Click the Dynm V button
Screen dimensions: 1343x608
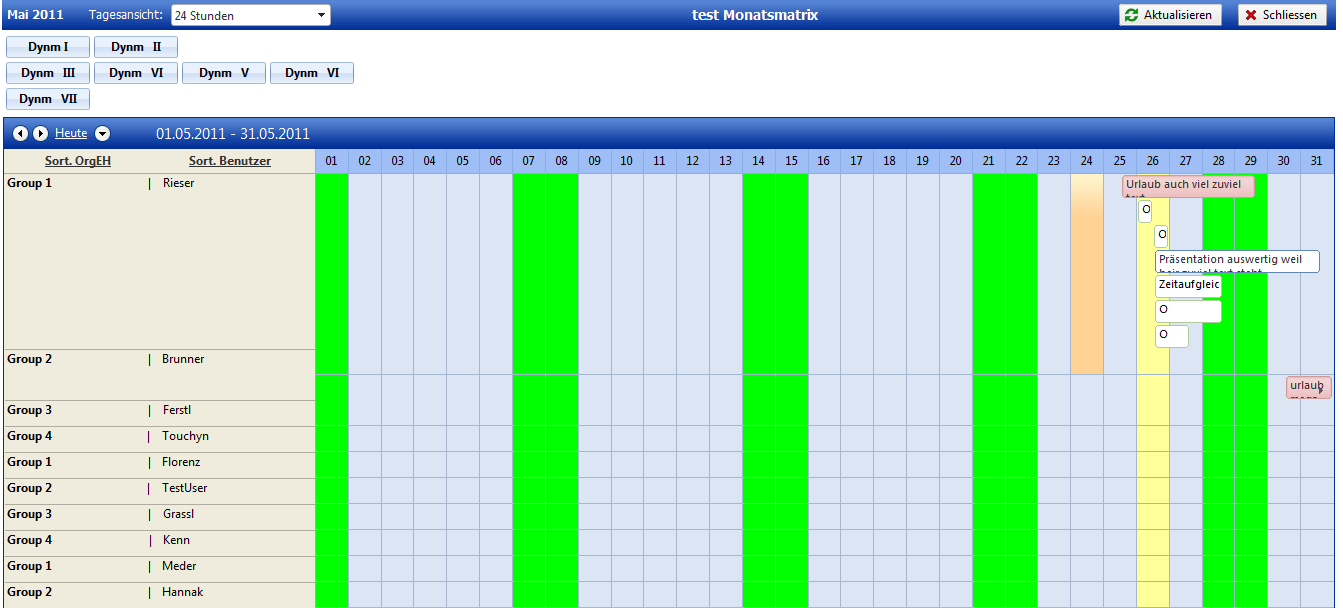point(224,73)
